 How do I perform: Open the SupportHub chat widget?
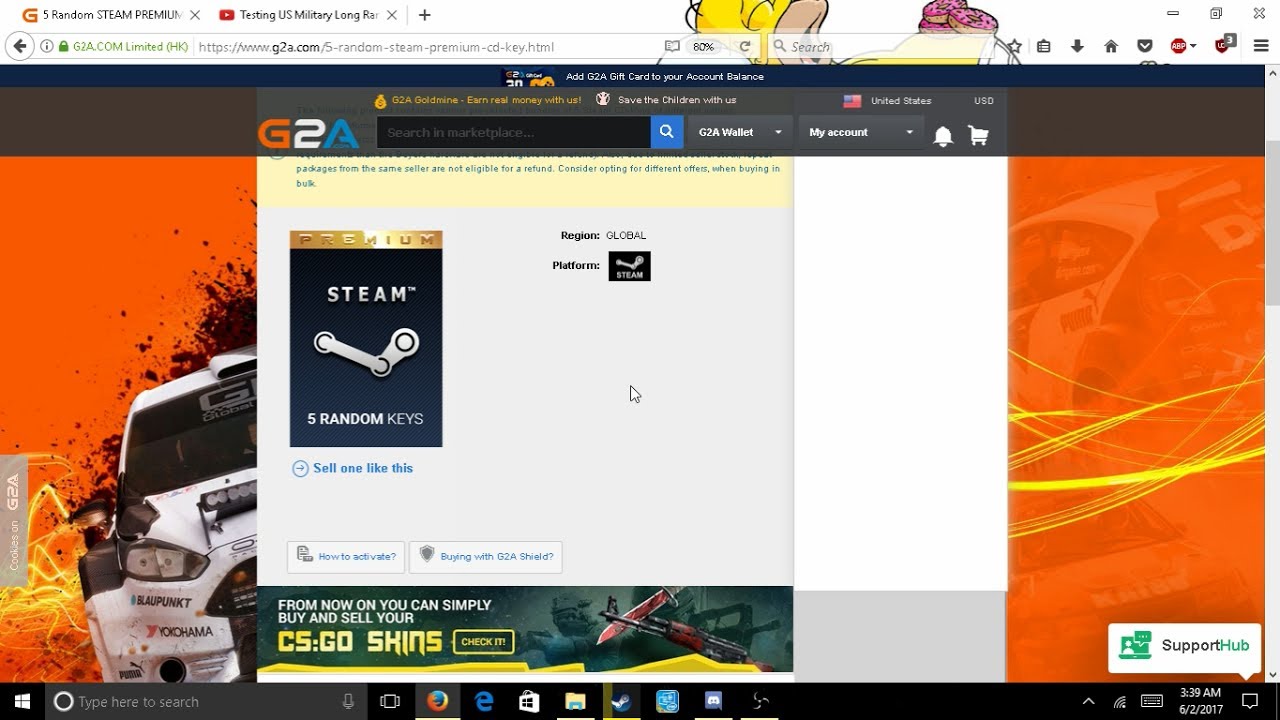pyautogui.click(x=1183, y=646)
